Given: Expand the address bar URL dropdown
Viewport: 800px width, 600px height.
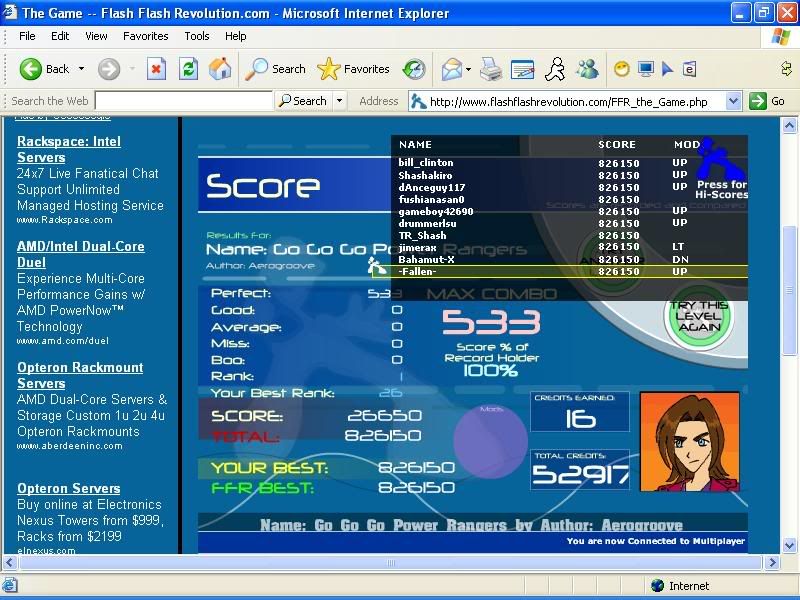Looking at the screenshot, I should point(733,101).
